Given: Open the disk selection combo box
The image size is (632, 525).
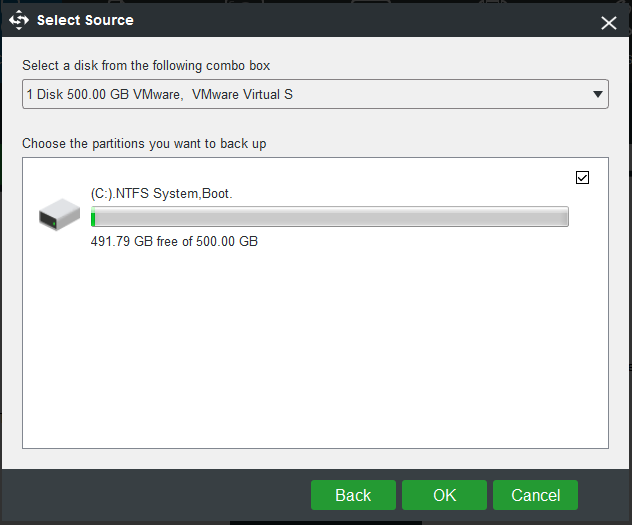Looking at the screenshot, I should (315, 94).
